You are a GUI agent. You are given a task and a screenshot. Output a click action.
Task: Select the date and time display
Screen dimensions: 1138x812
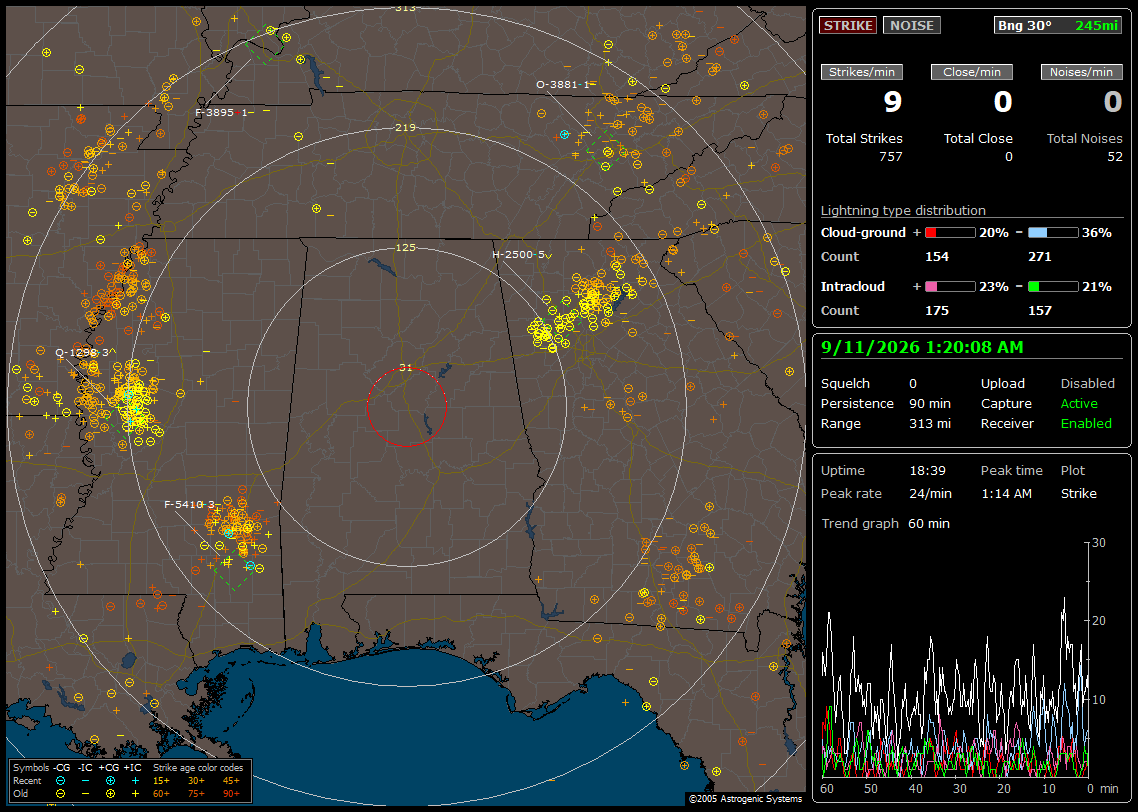click(x=922, y=348)
